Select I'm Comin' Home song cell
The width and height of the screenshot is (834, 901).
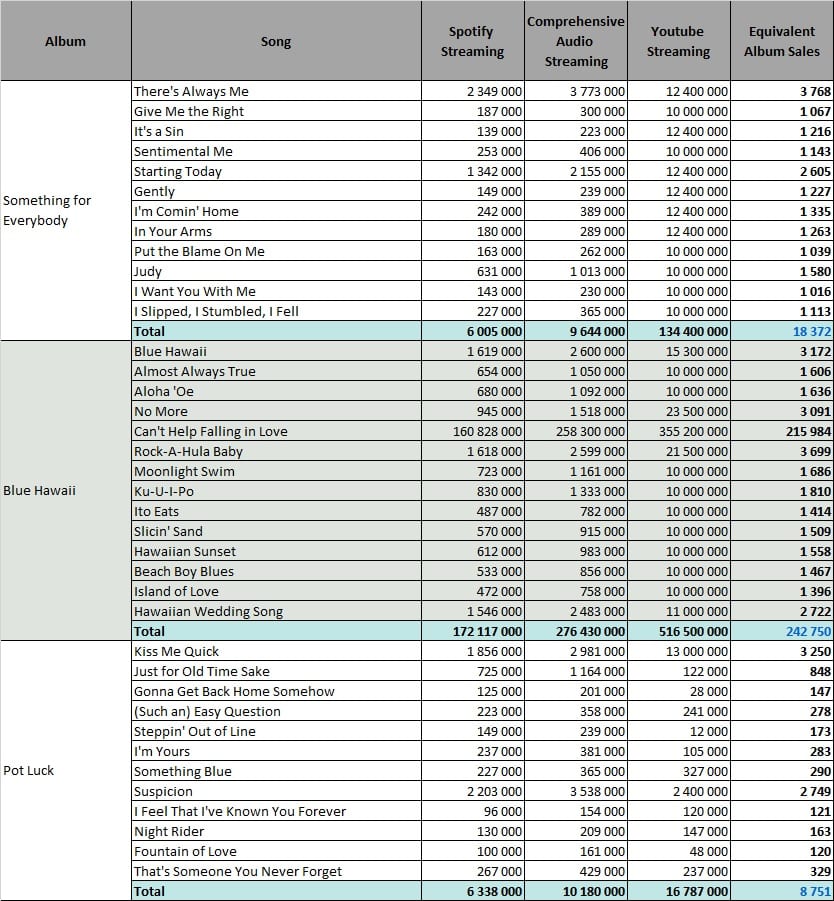(x=276, y=211)
